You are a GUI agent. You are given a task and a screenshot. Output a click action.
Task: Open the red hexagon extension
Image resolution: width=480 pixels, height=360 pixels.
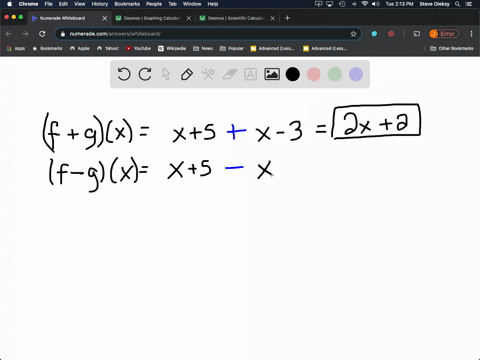tap(391, 34)
